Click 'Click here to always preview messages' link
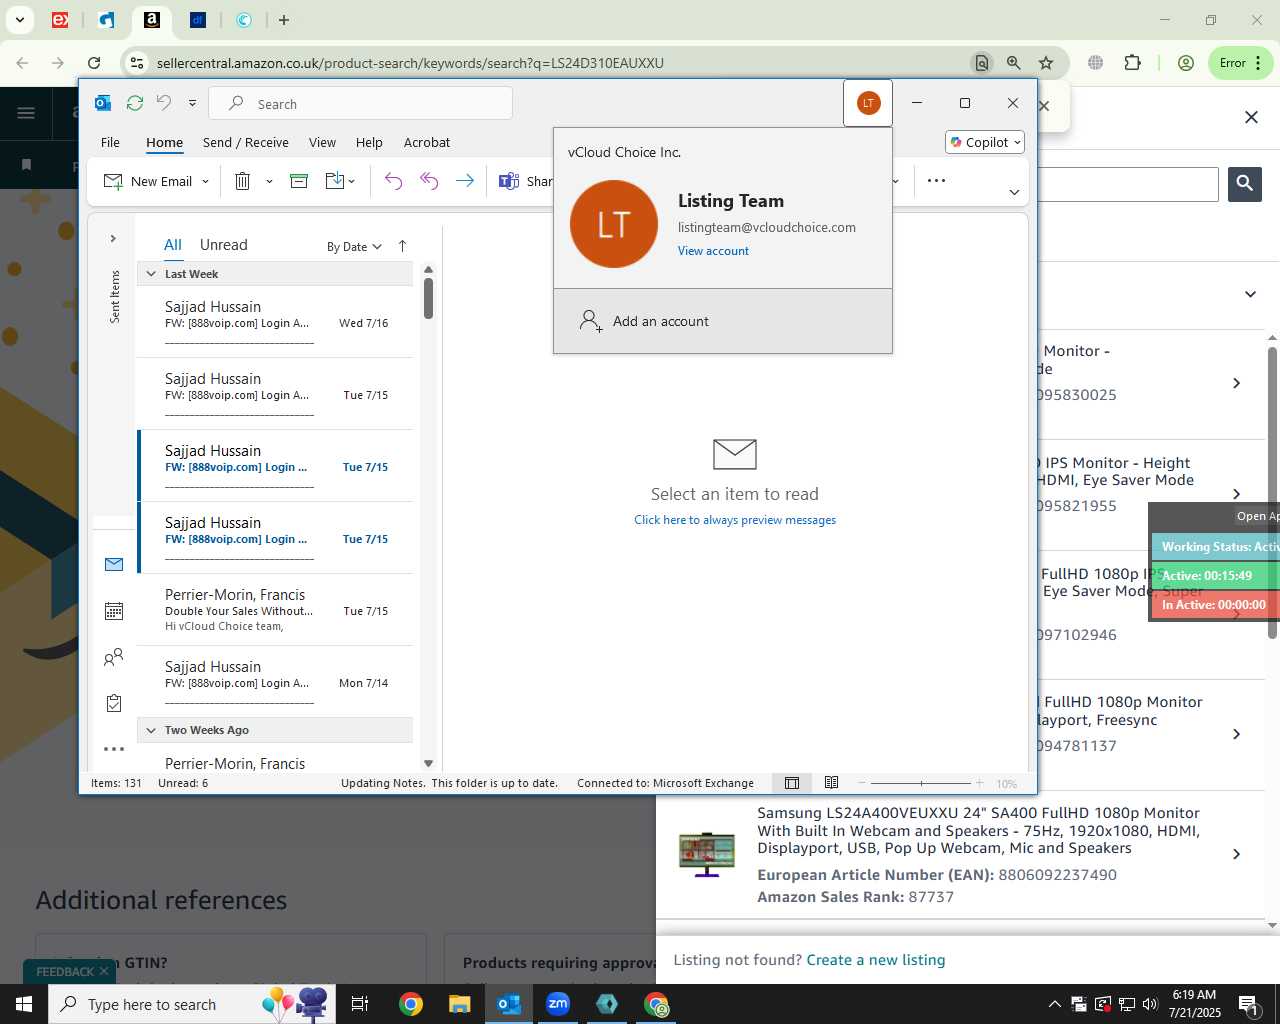The height and width of the screenshot is (1024, 1280). click(735, 520)
